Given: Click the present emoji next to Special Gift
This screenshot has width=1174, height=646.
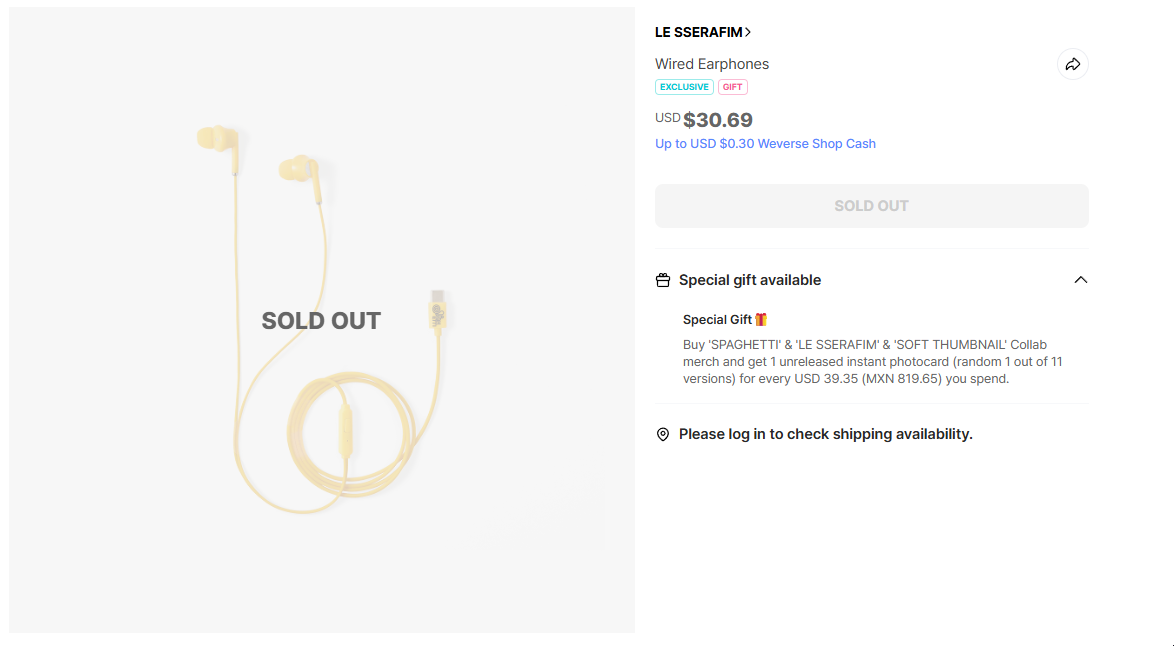Looking at the screenshot, I should [761, 320].
